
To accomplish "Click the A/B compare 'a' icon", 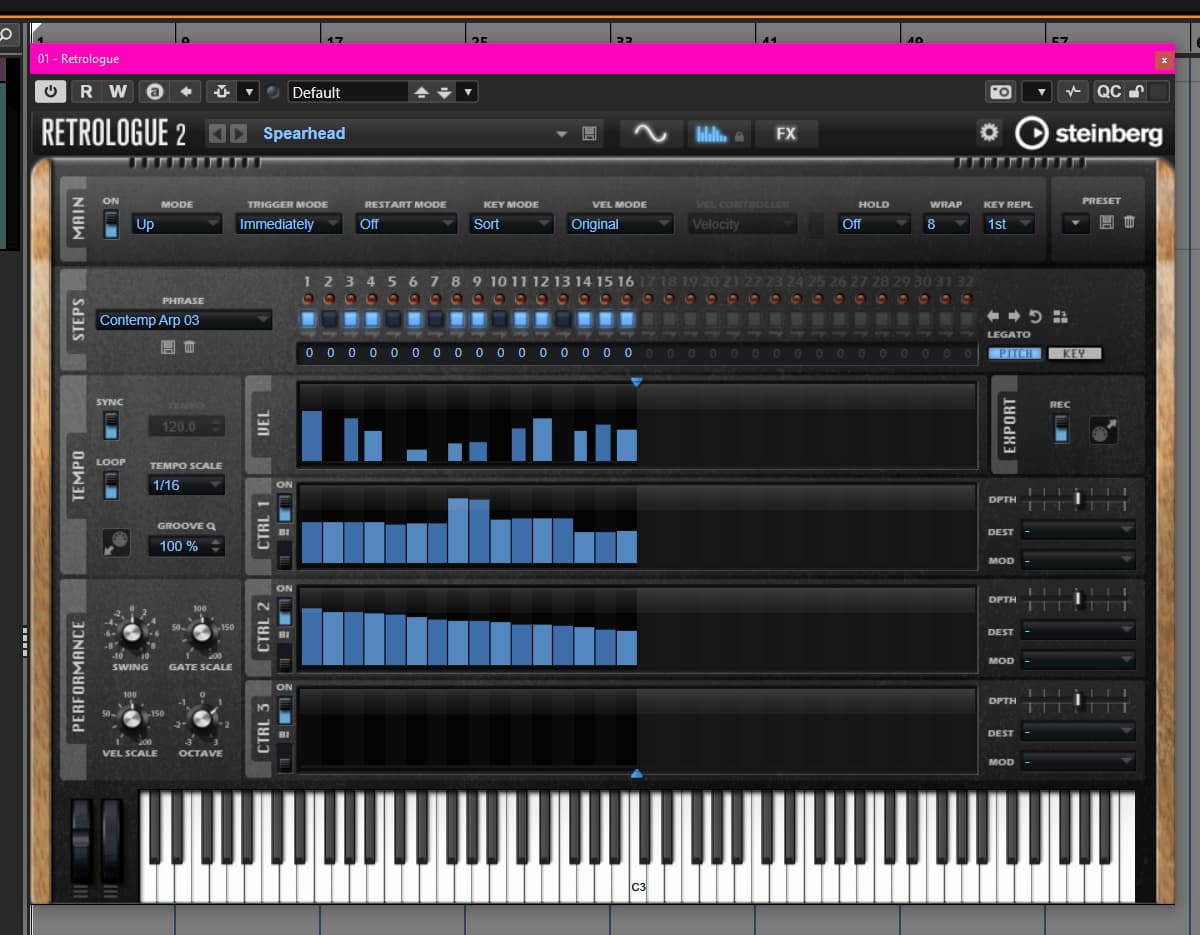I will tap(154, 92).
